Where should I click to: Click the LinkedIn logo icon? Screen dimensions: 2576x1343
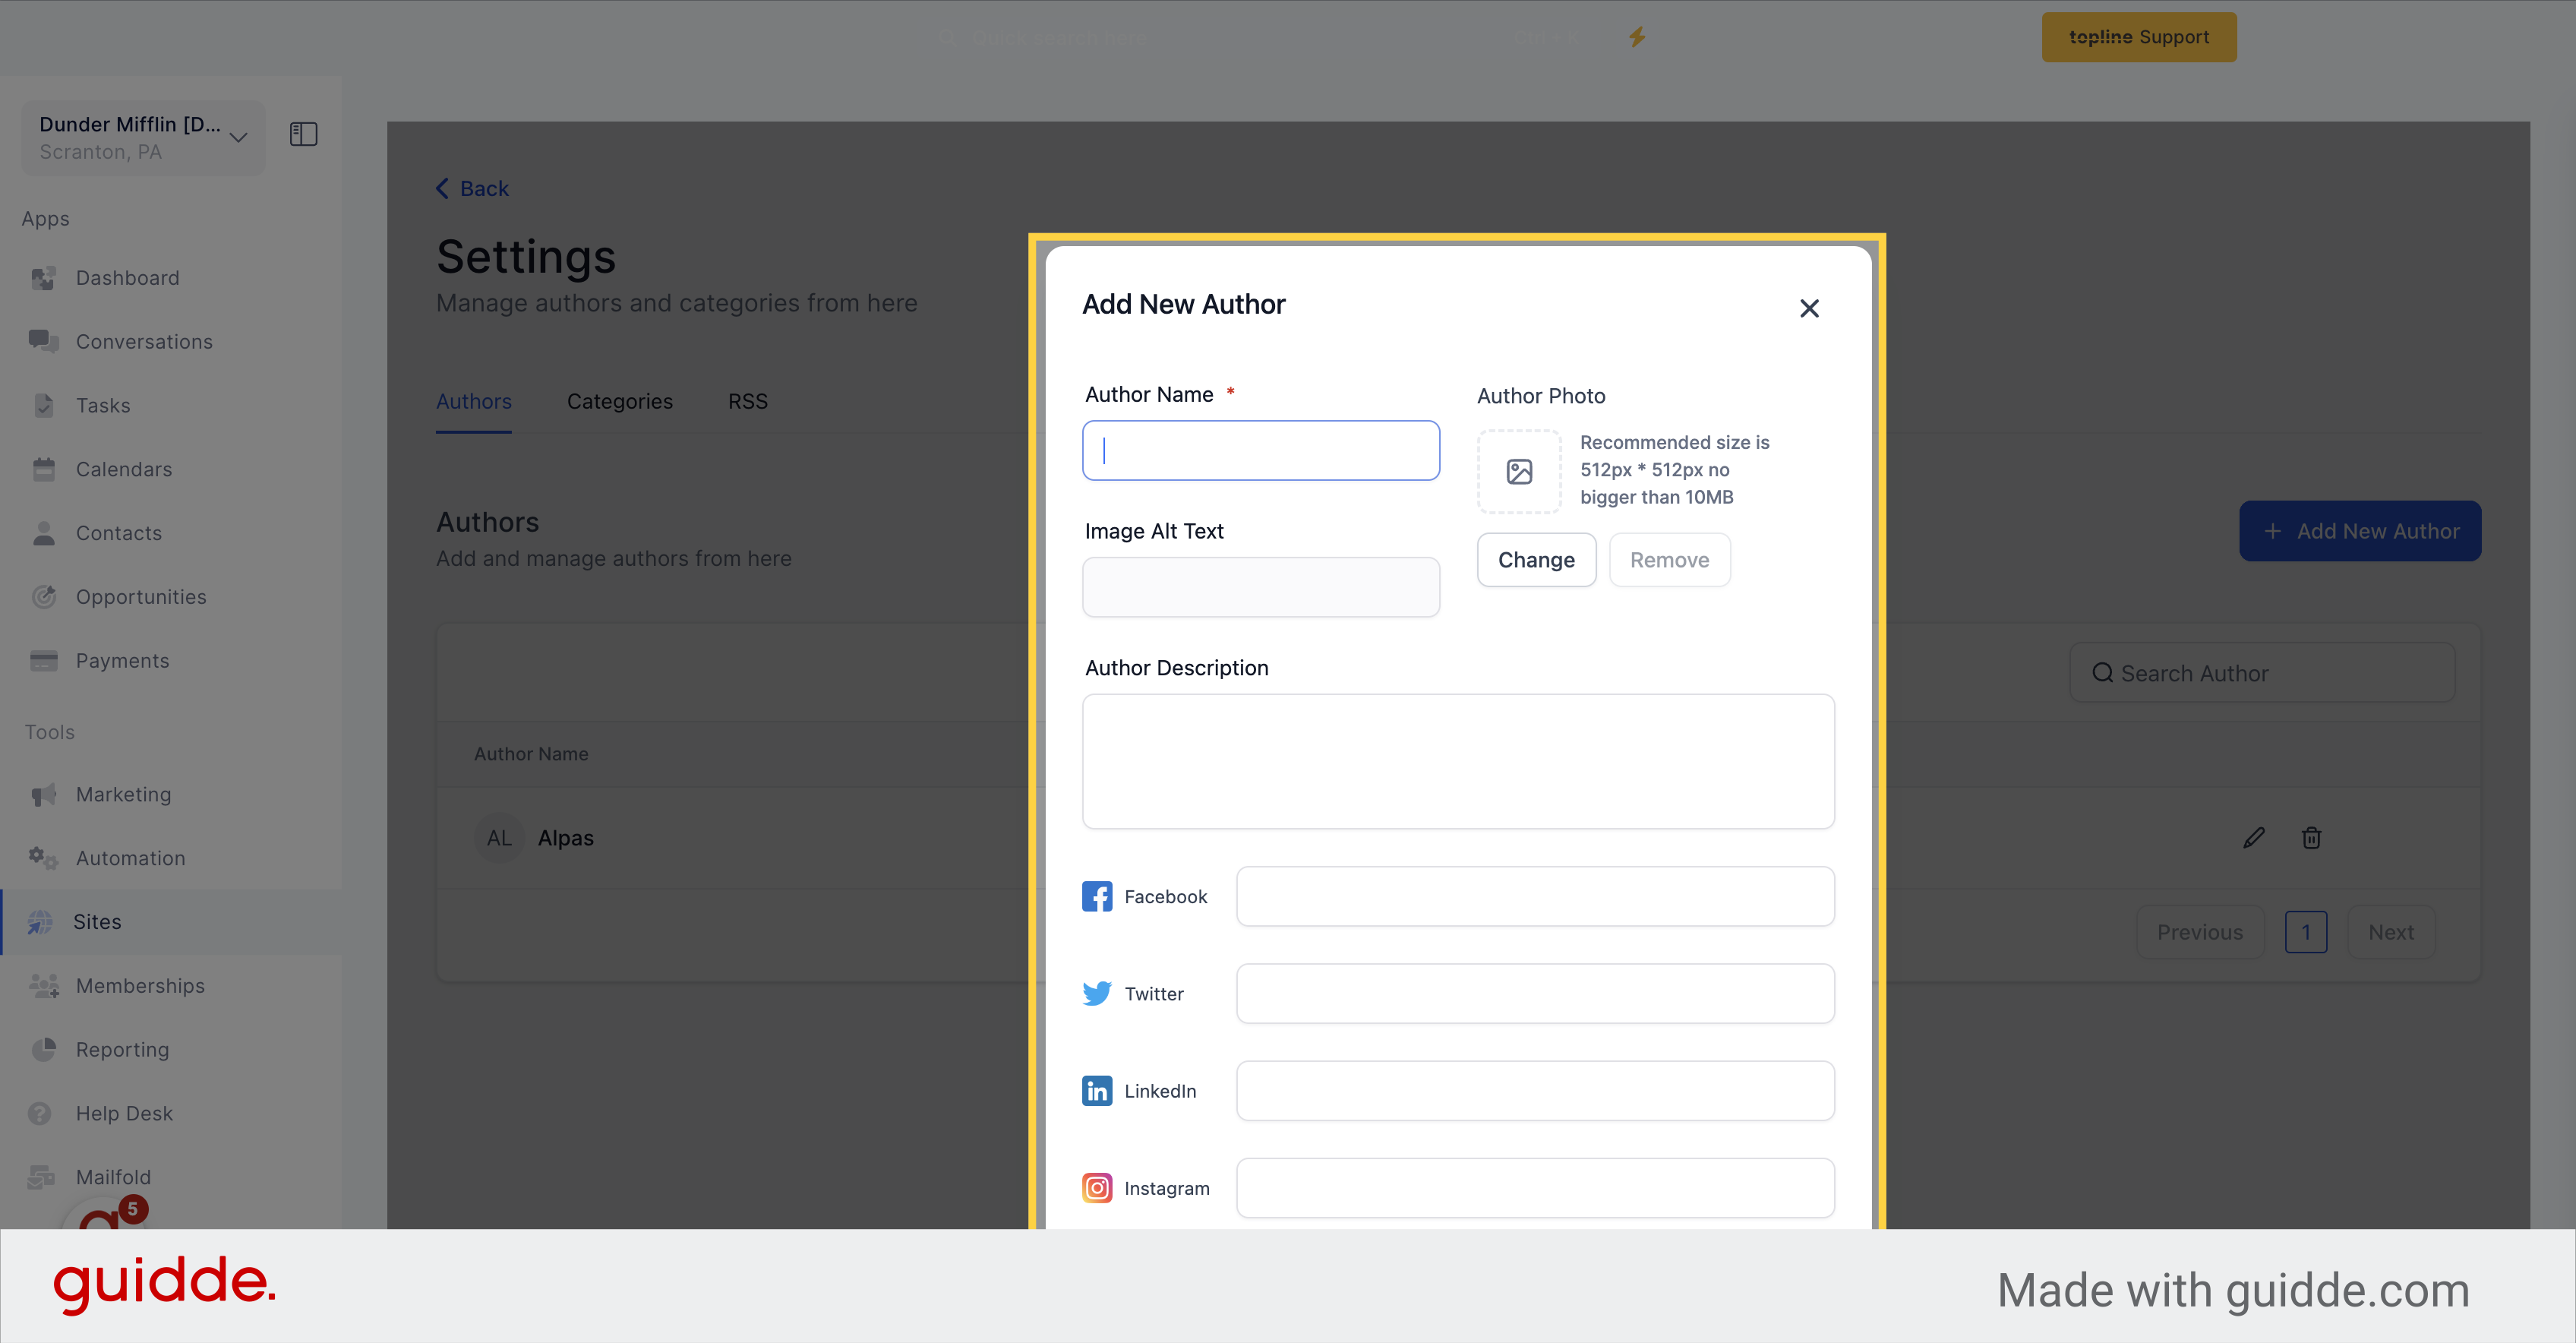coord(1097,1090)
